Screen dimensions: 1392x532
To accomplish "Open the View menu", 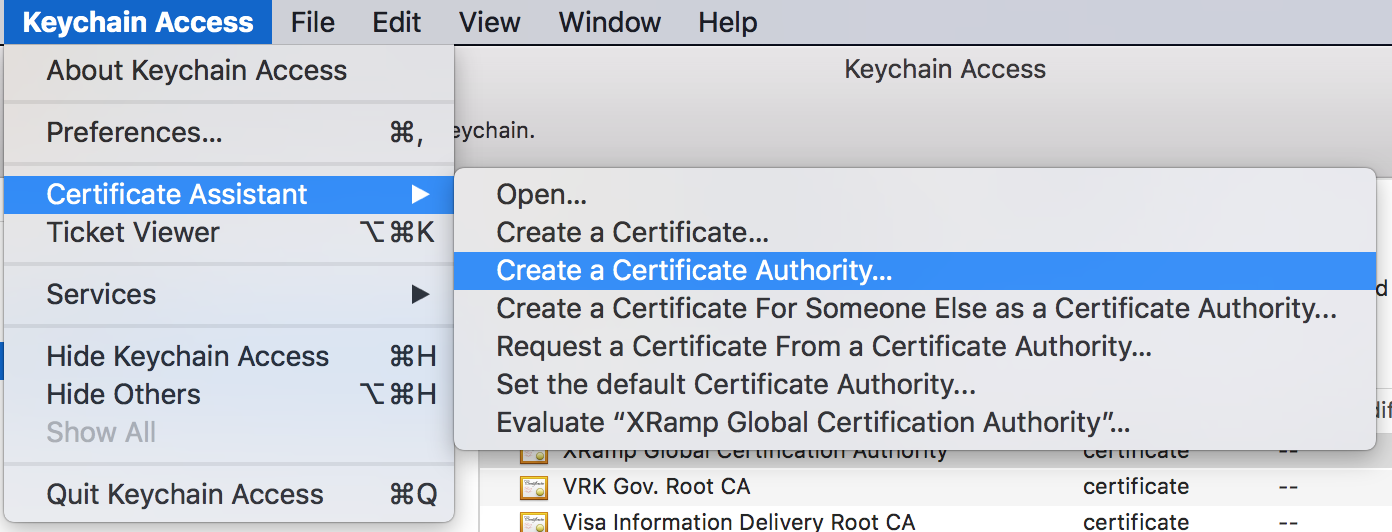I will click(490, 22).
